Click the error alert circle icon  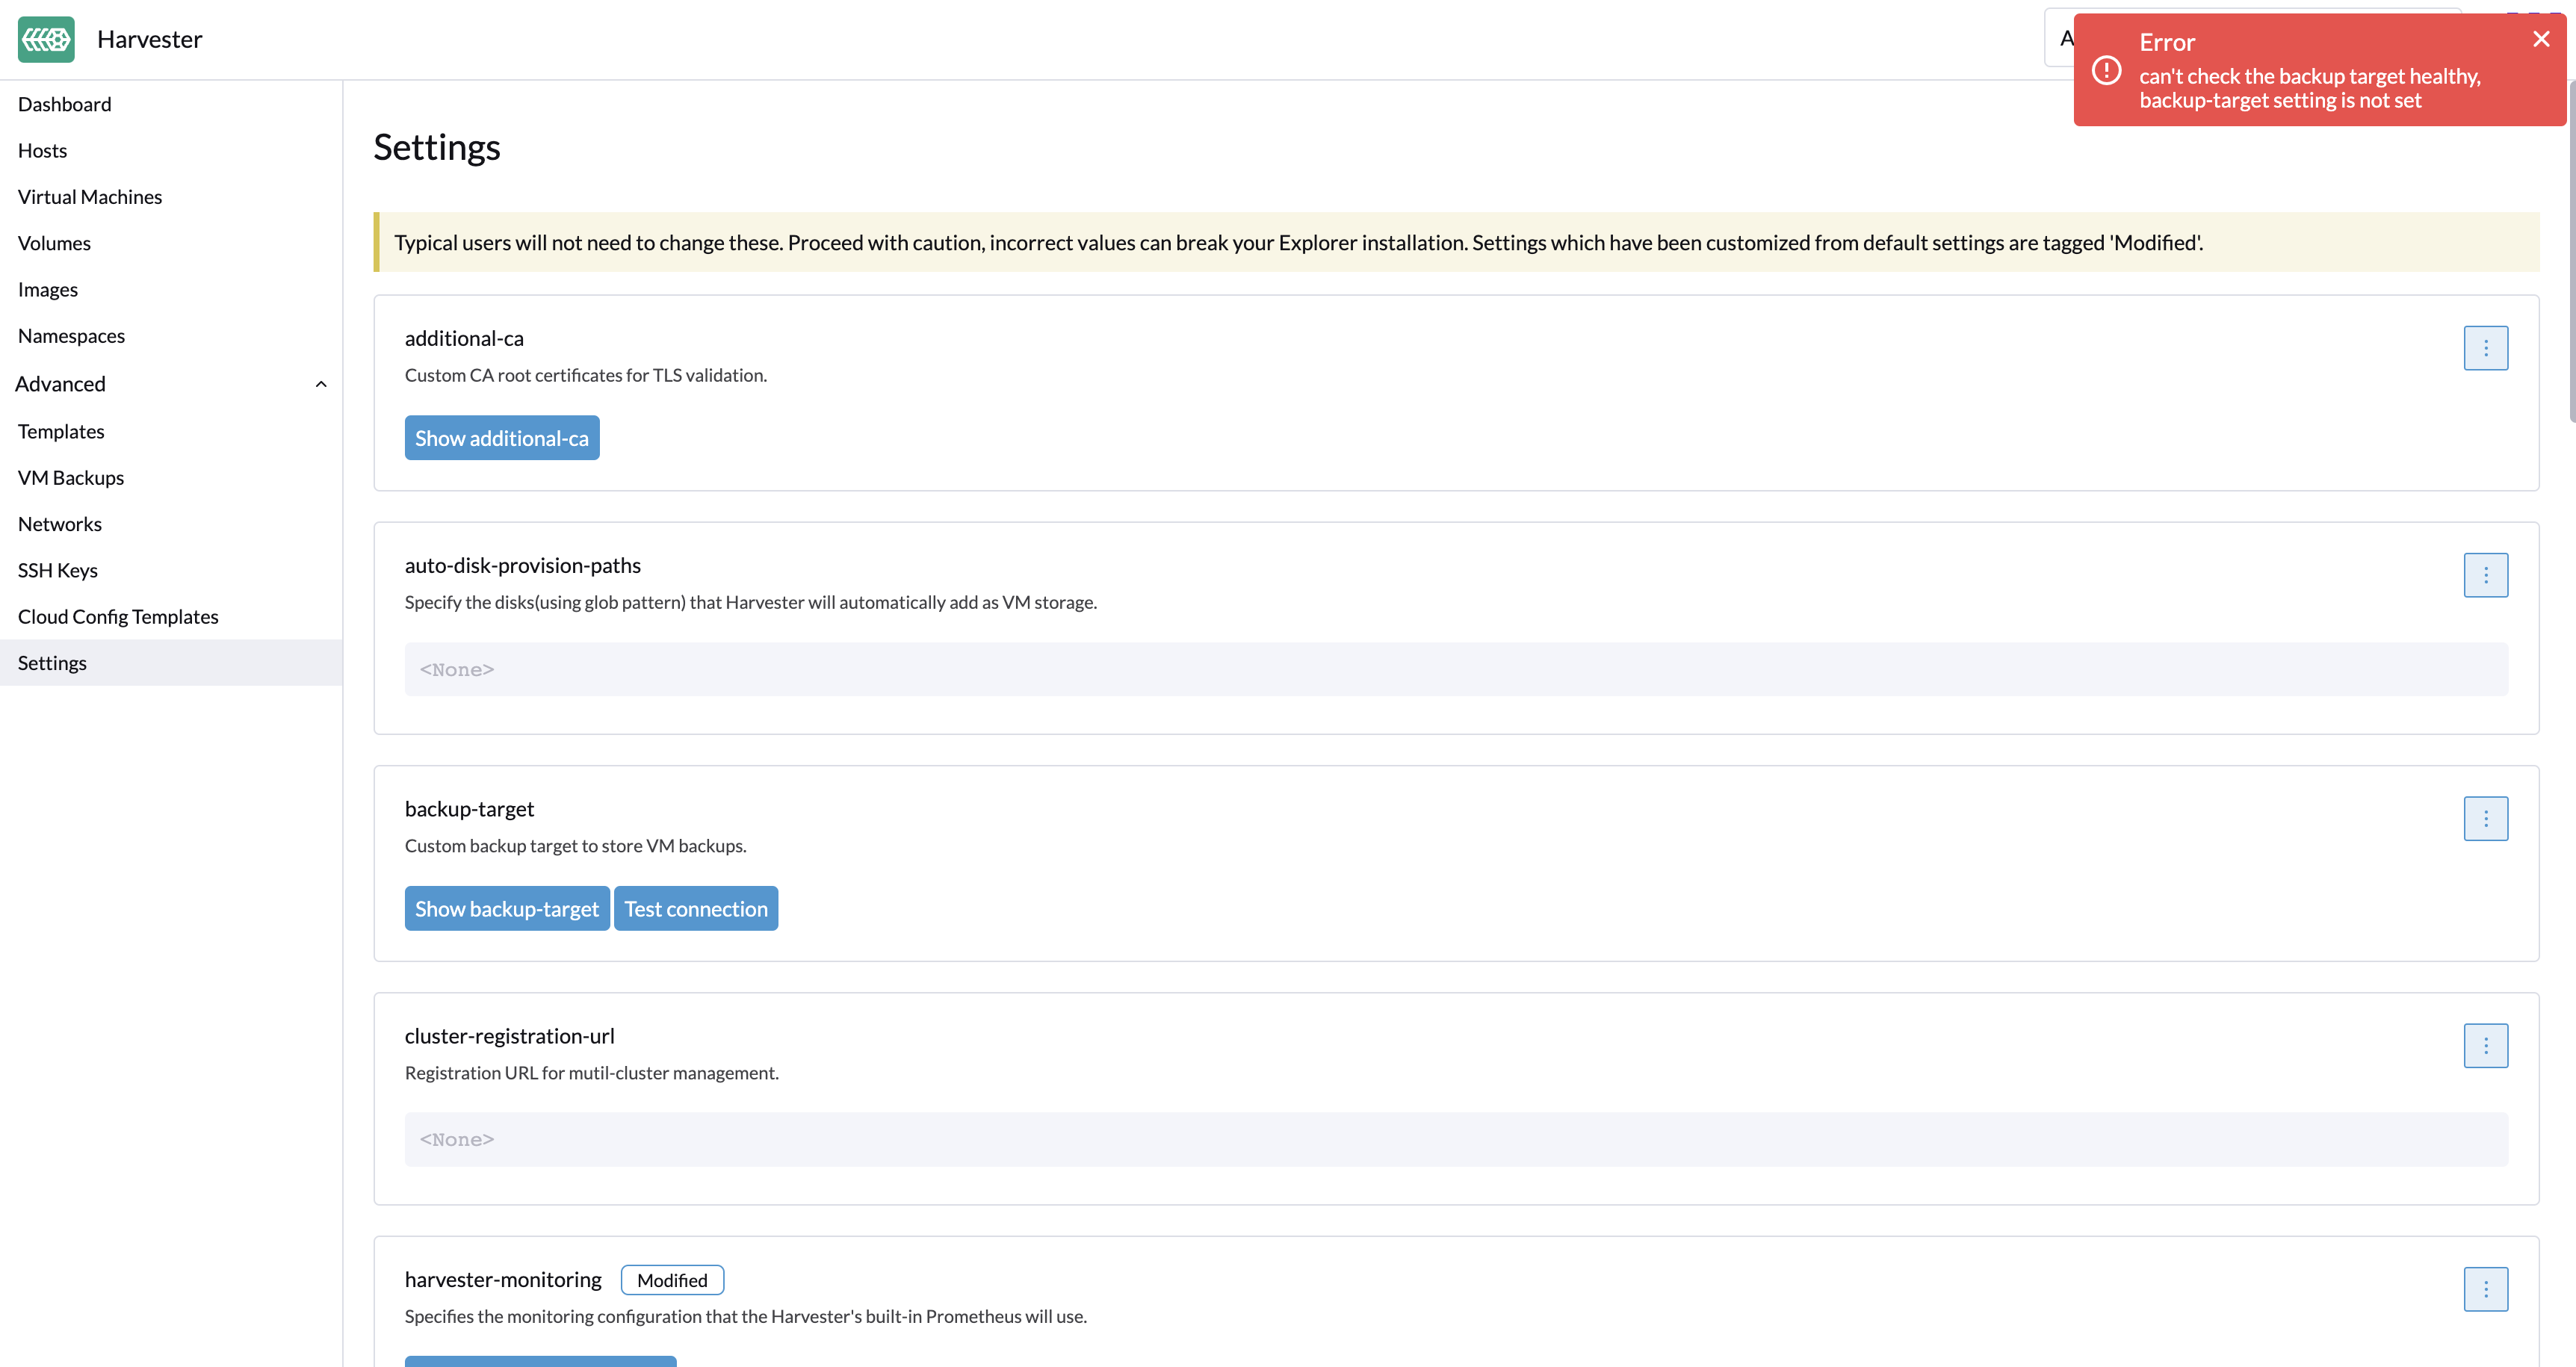click(x=2107, y=70)
